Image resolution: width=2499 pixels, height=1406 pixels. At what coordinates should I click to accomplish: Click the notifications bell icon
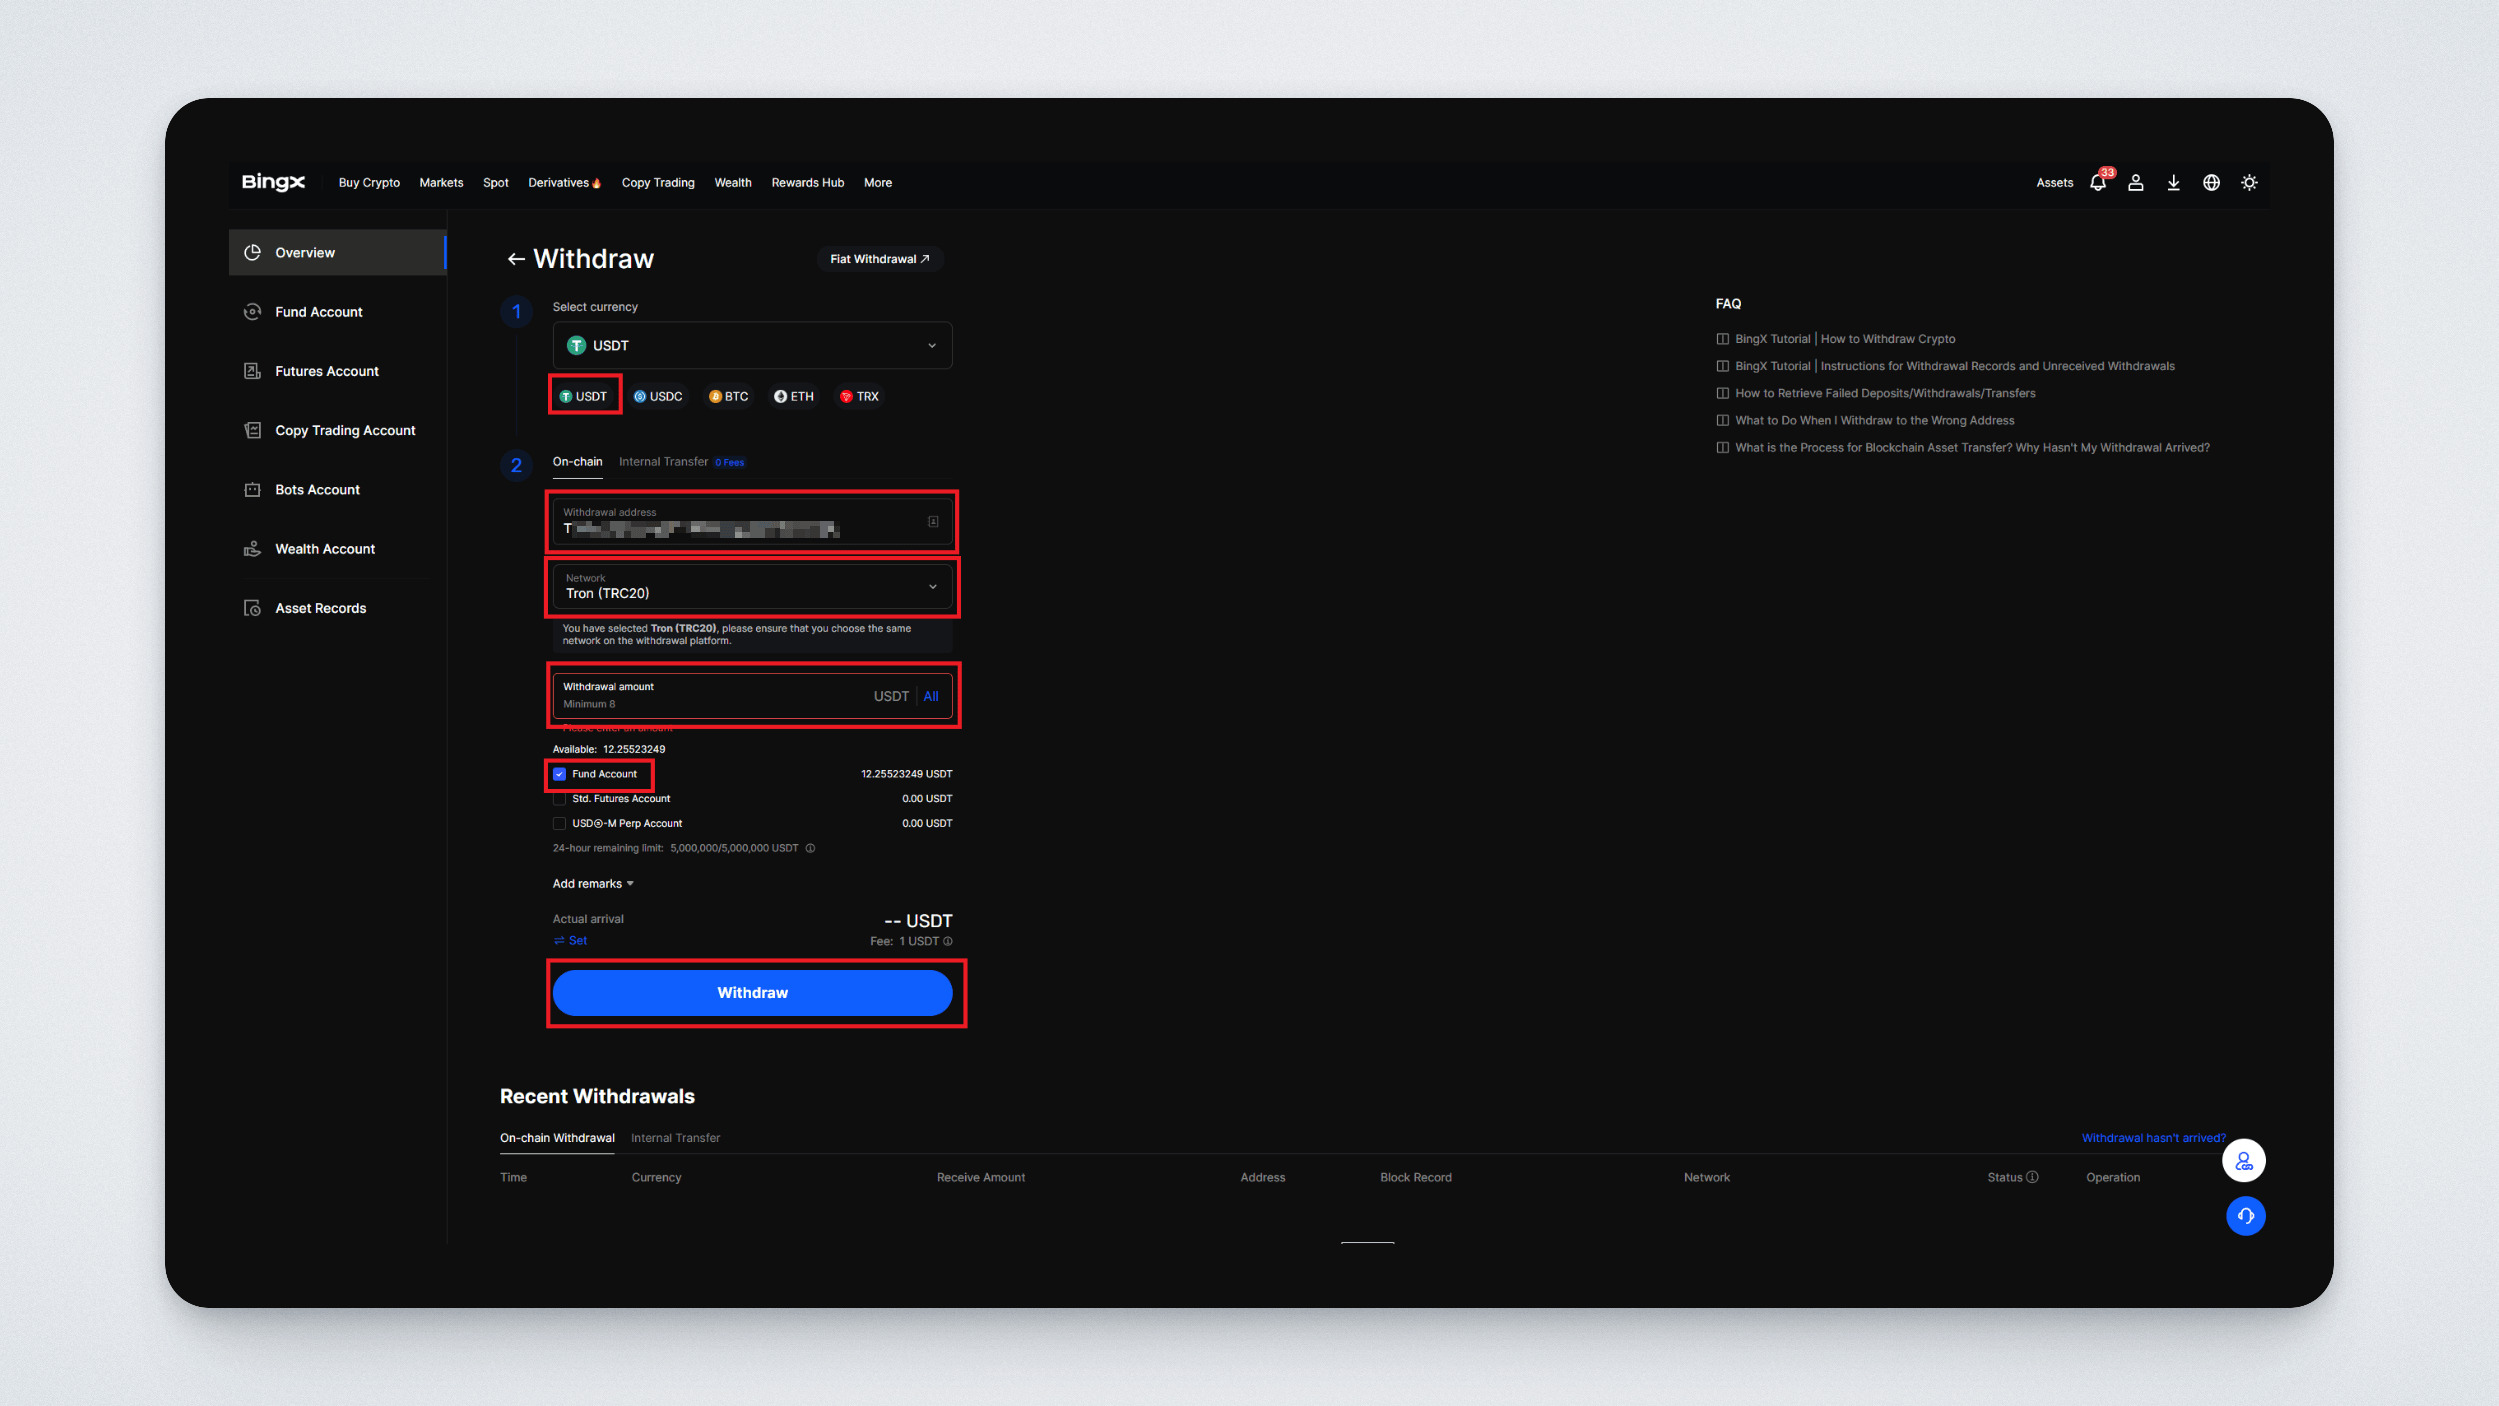(x=2097, y=183)
